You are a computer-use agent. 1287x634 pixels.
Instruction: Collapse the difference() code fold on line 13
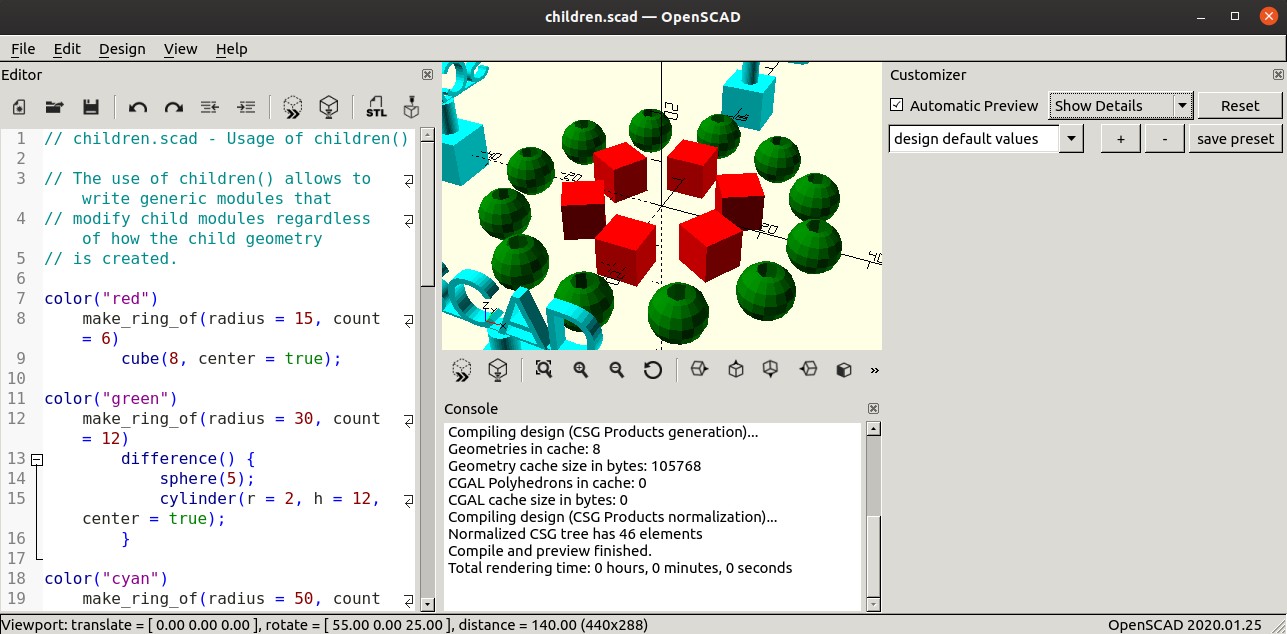pos(37,459)
